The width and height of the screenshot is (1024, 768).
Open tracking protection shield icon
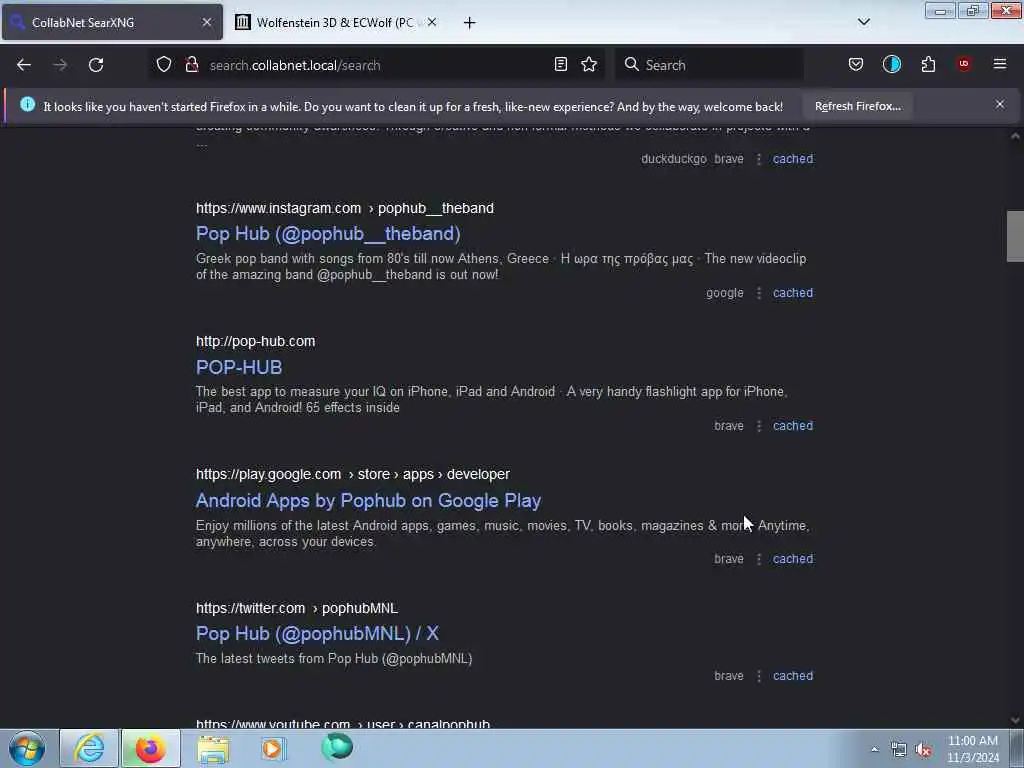[164, 65]
